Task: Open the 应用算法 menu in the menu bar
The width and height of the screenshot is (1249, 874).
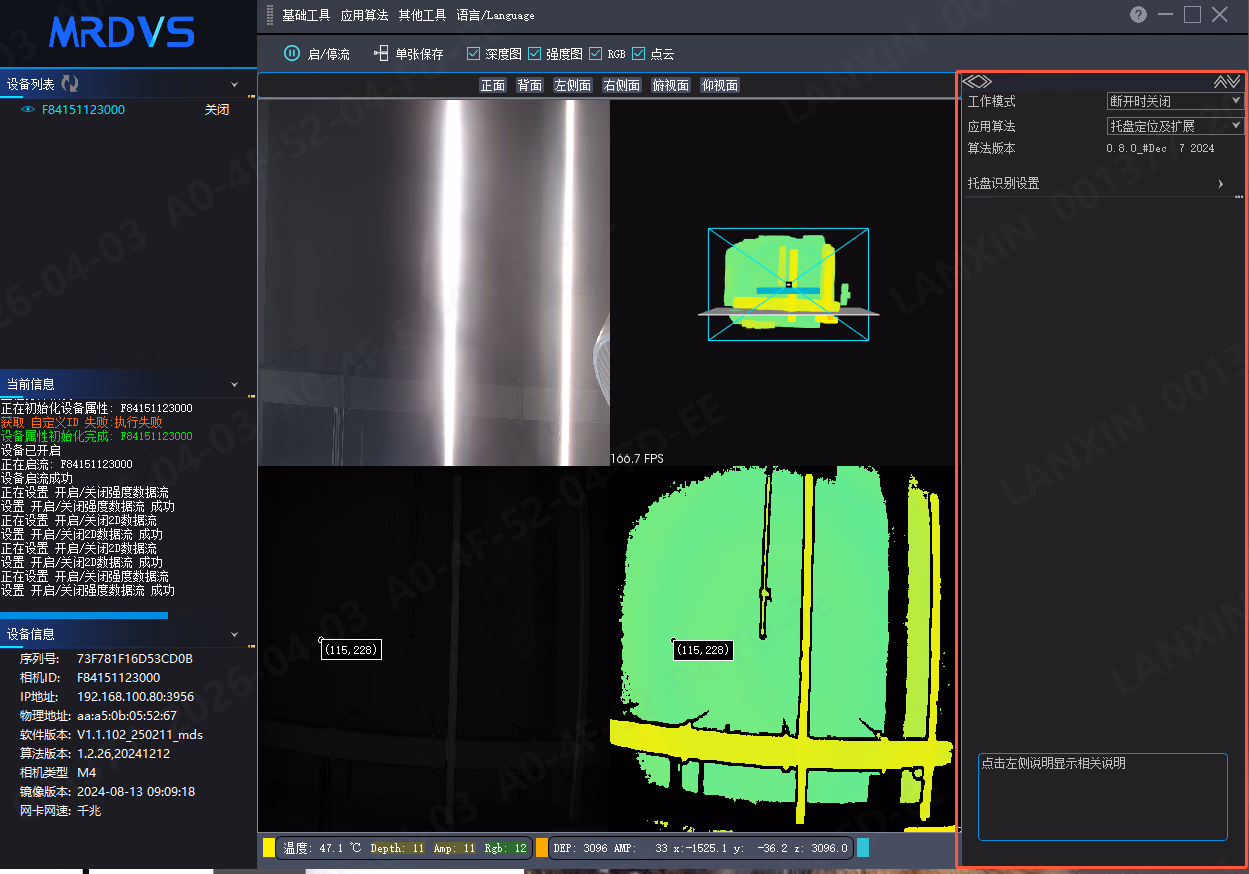Action: 364,15
